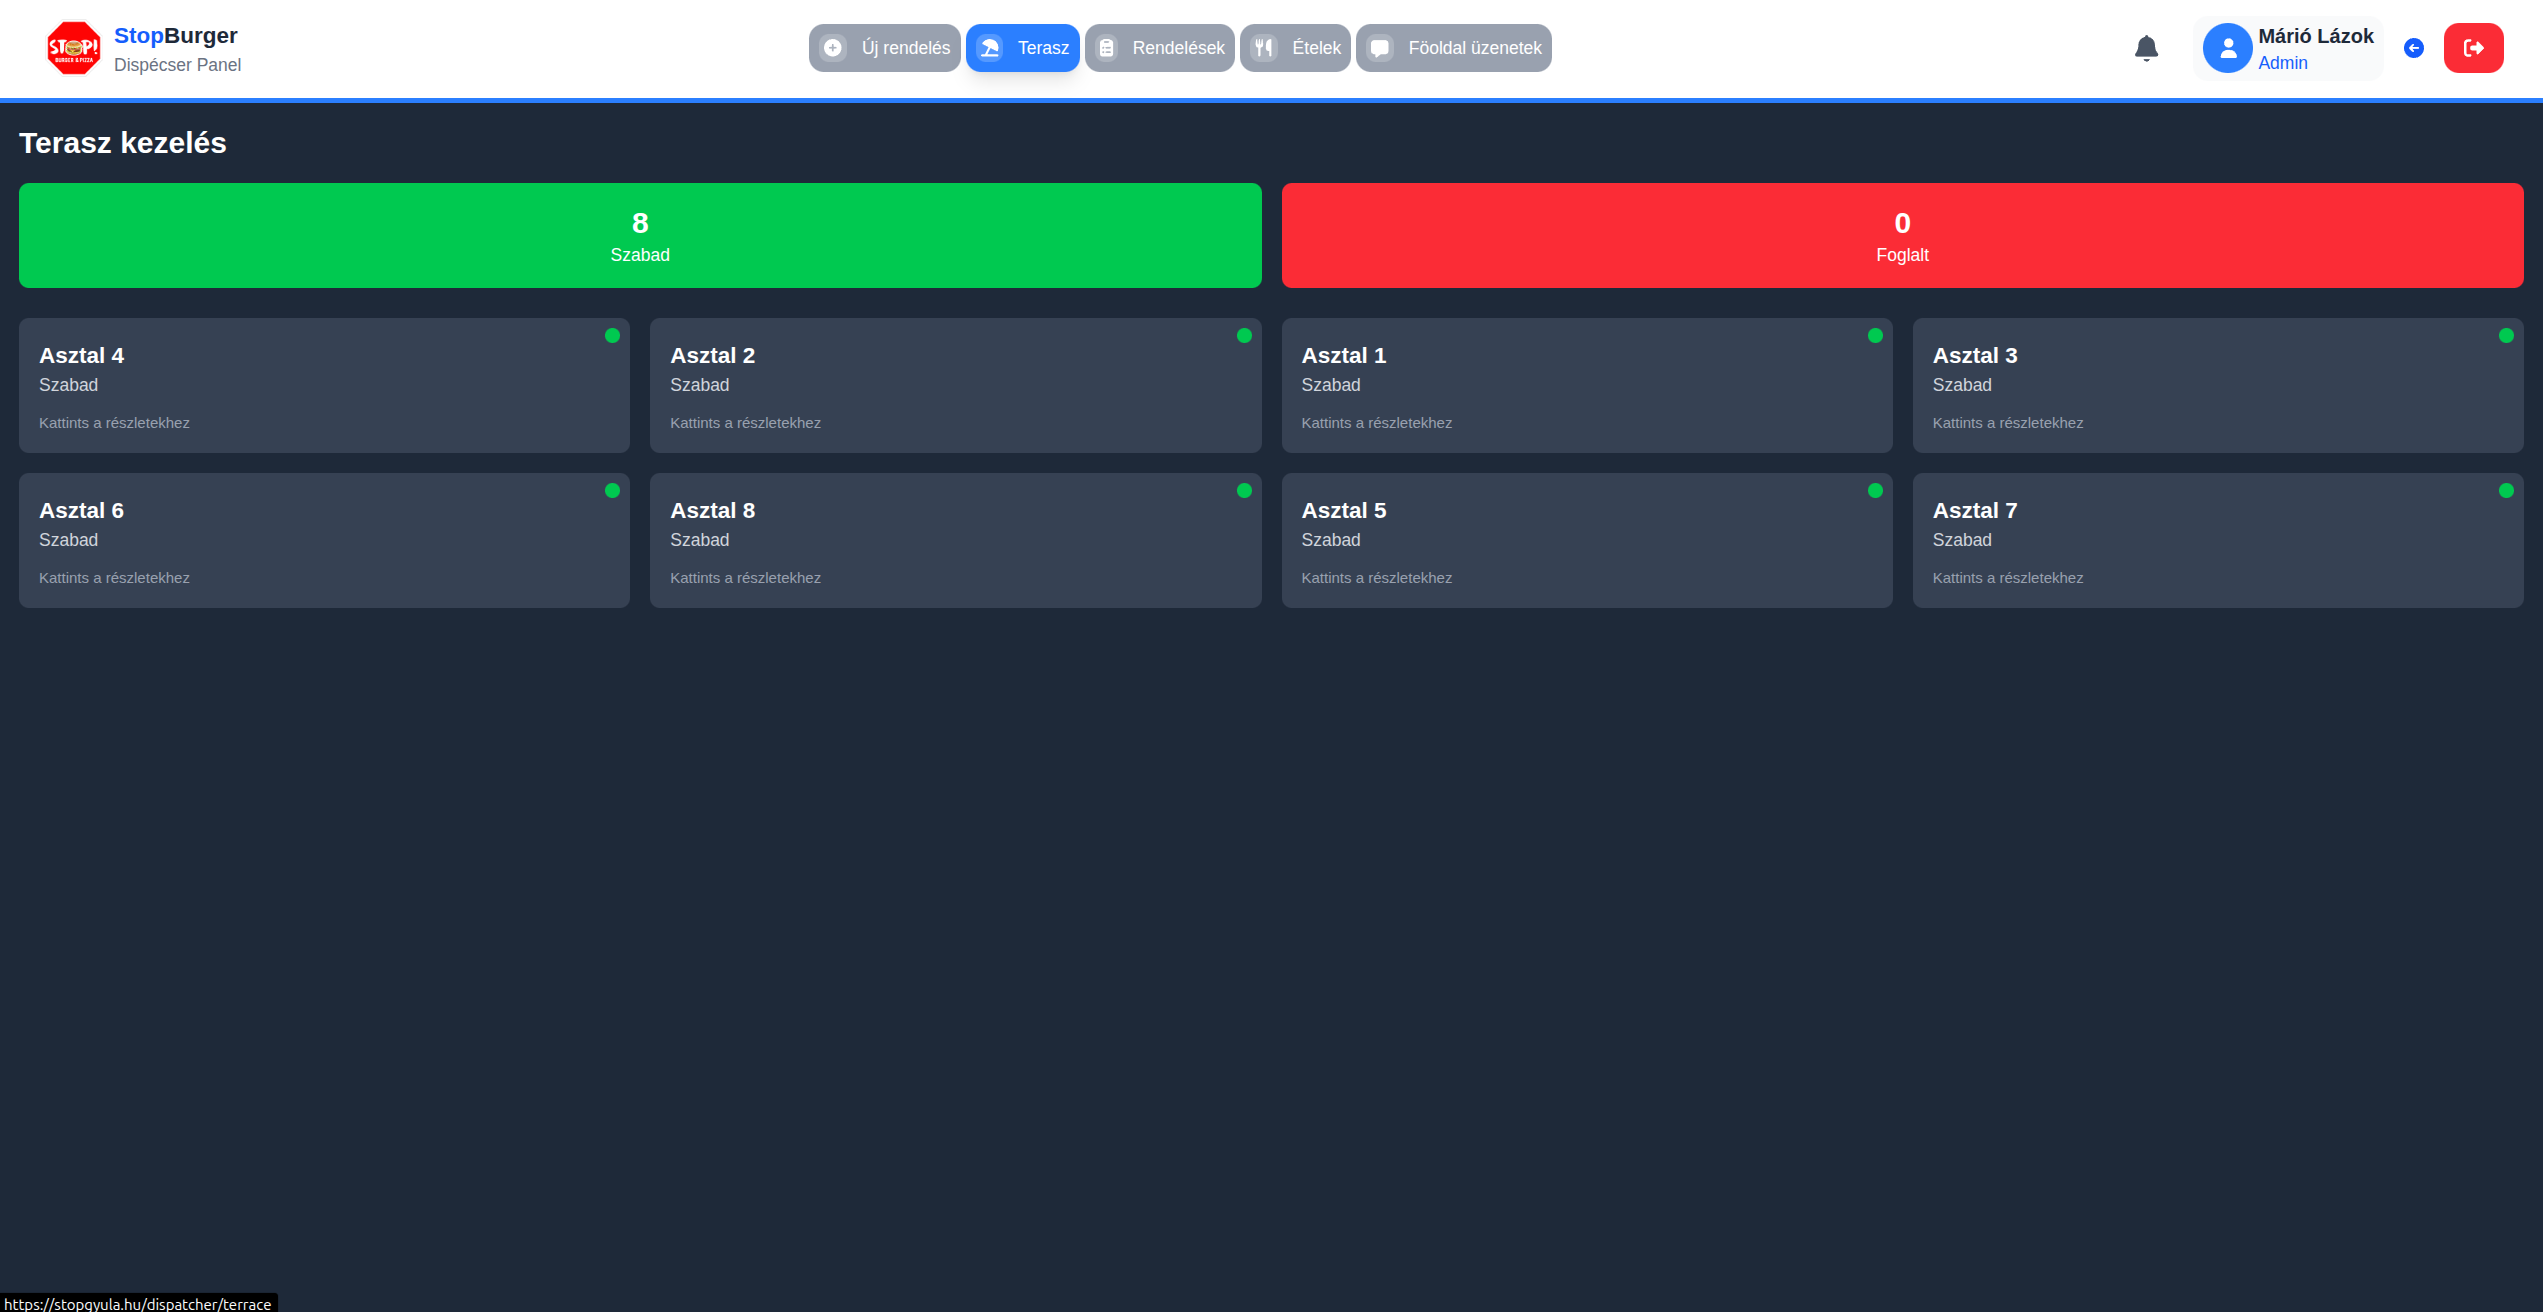The width and height of the screenshot is (2543, 1312).
Task: Click Márió Lázok Admin profile name
Action: tap(2314, 37)
